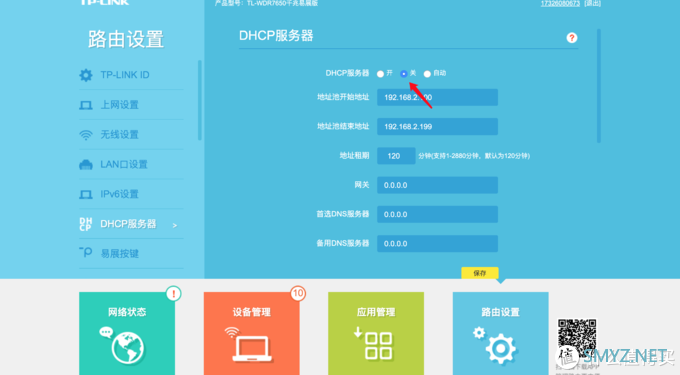The height and width of the screenshot is (375, 680).
Task: Click the 易展按键 icon
Action: coord(85,252)
